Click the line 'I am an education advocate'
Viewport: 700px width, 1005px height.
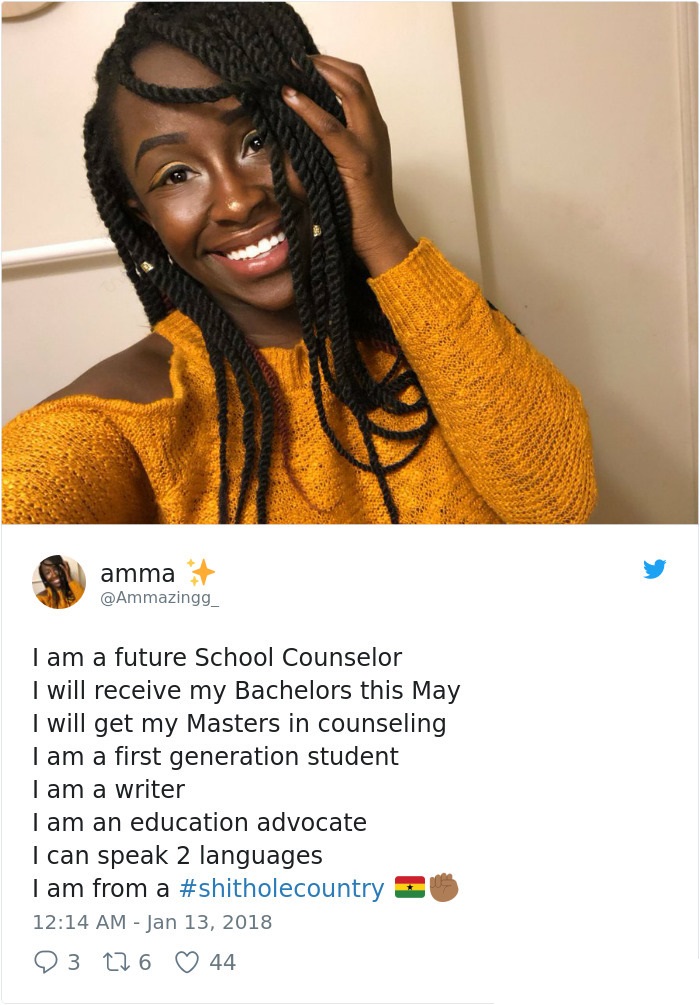point(200,822)
